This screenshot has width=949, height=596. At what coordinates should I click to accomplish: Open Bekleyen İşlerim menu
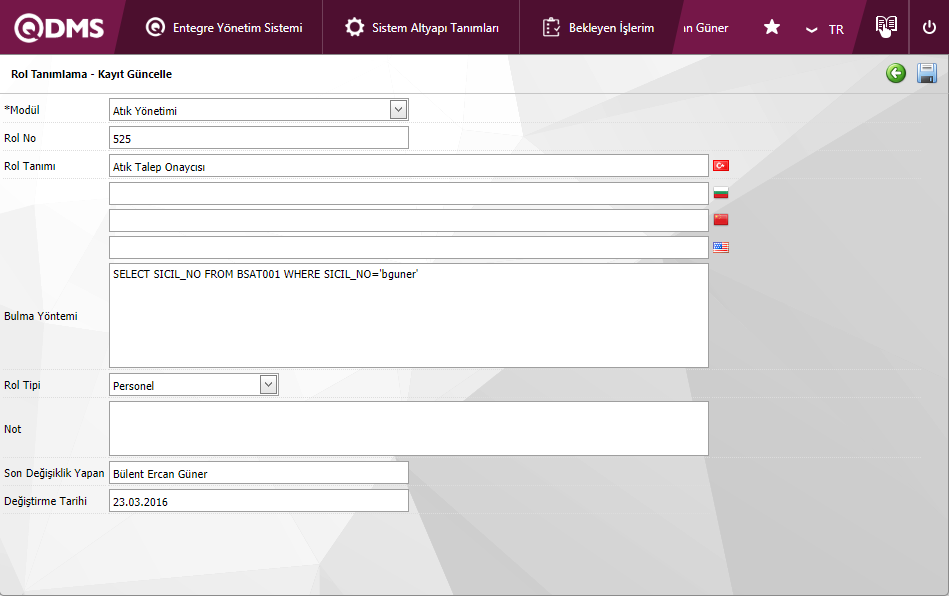pyautogui.click(x=598, y=28)
